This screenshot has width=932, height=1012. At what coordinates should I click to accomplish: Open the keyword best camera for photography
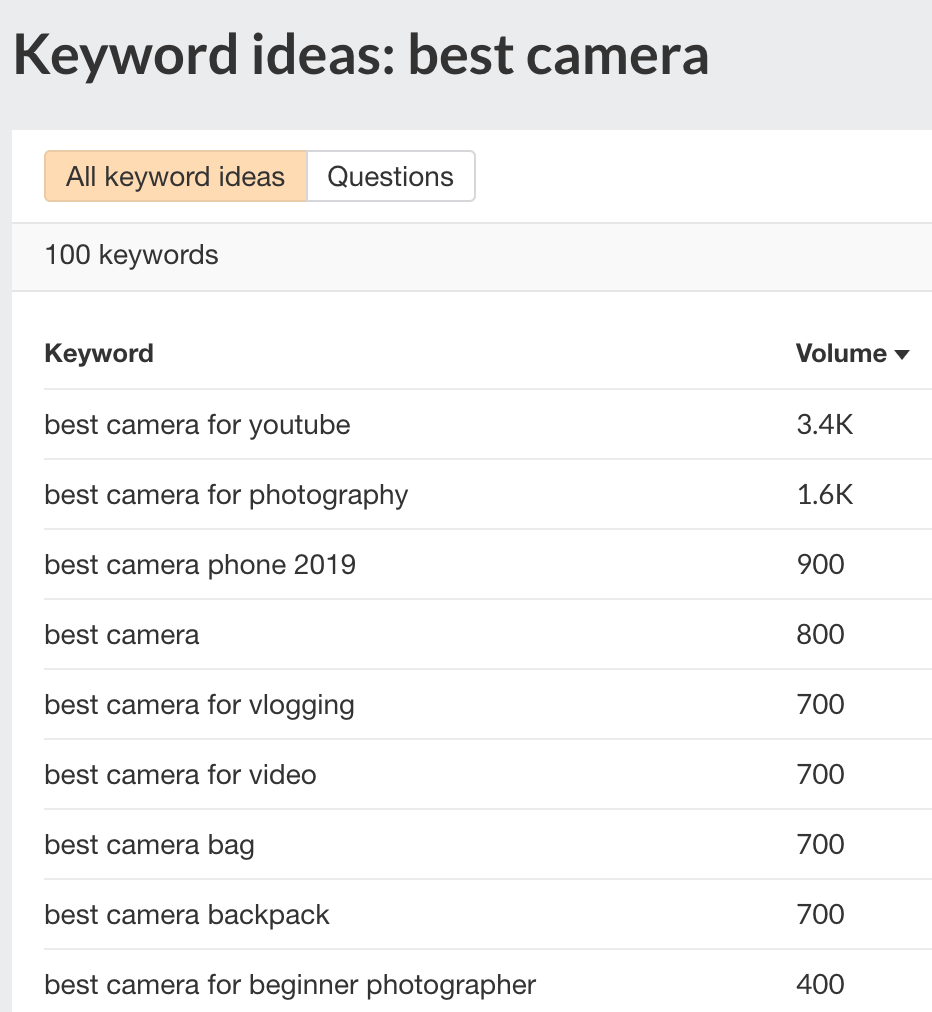click(x=226, y=495)
